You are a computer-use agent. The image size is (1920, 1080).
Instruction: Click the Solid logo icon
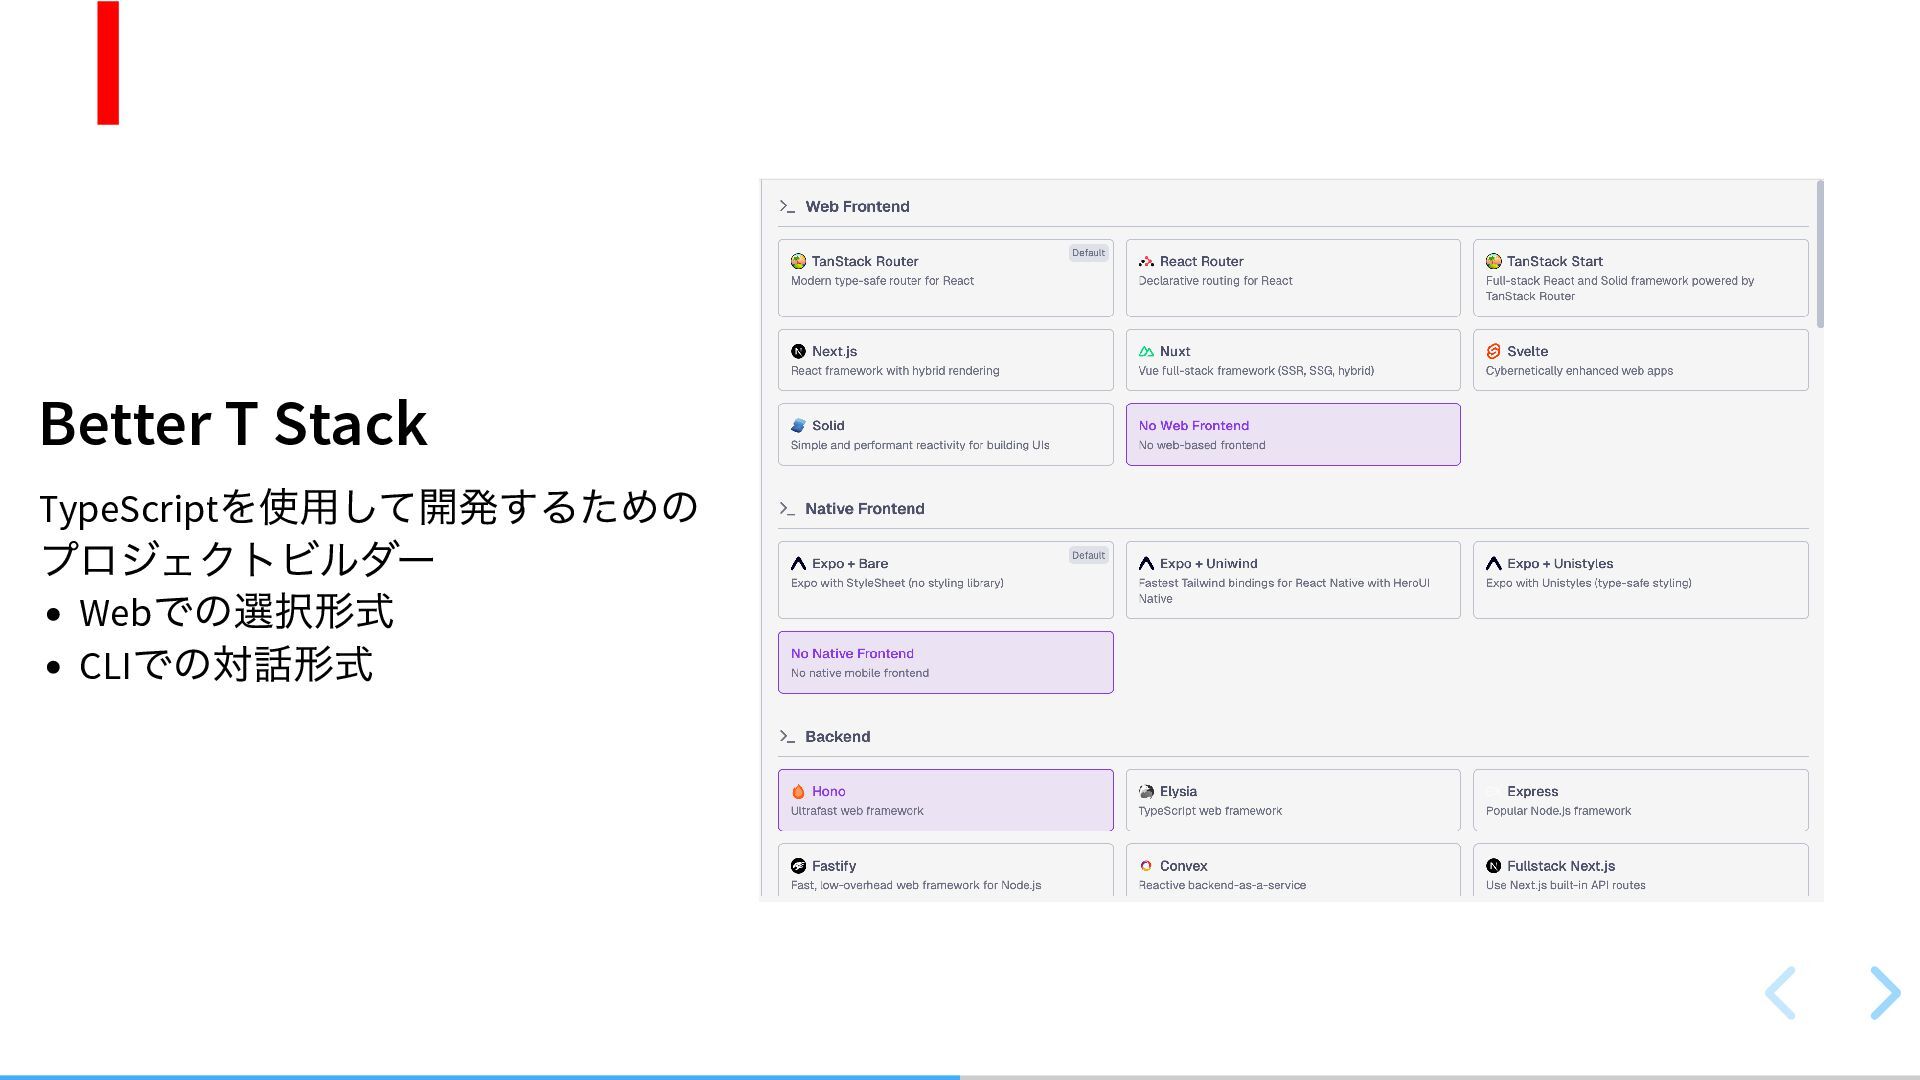pyautogui.click(x=798, y=425)
